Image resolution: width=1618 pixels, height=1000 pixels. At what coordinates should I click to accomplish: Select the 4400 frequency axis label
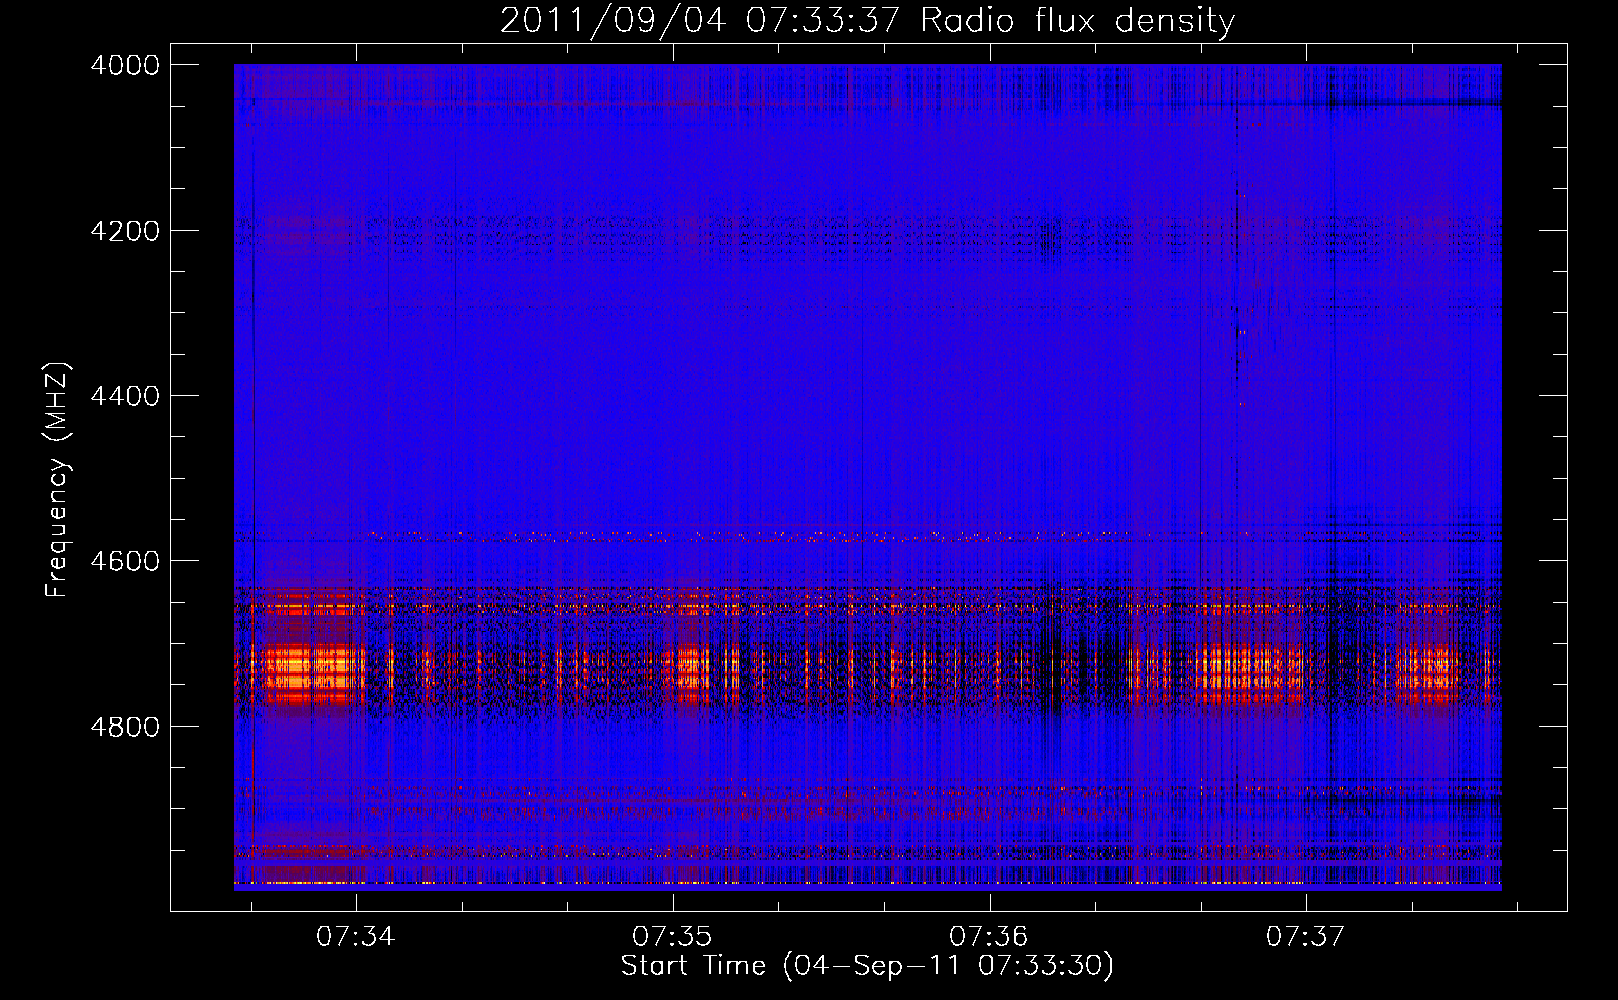[x=125, y=396]
